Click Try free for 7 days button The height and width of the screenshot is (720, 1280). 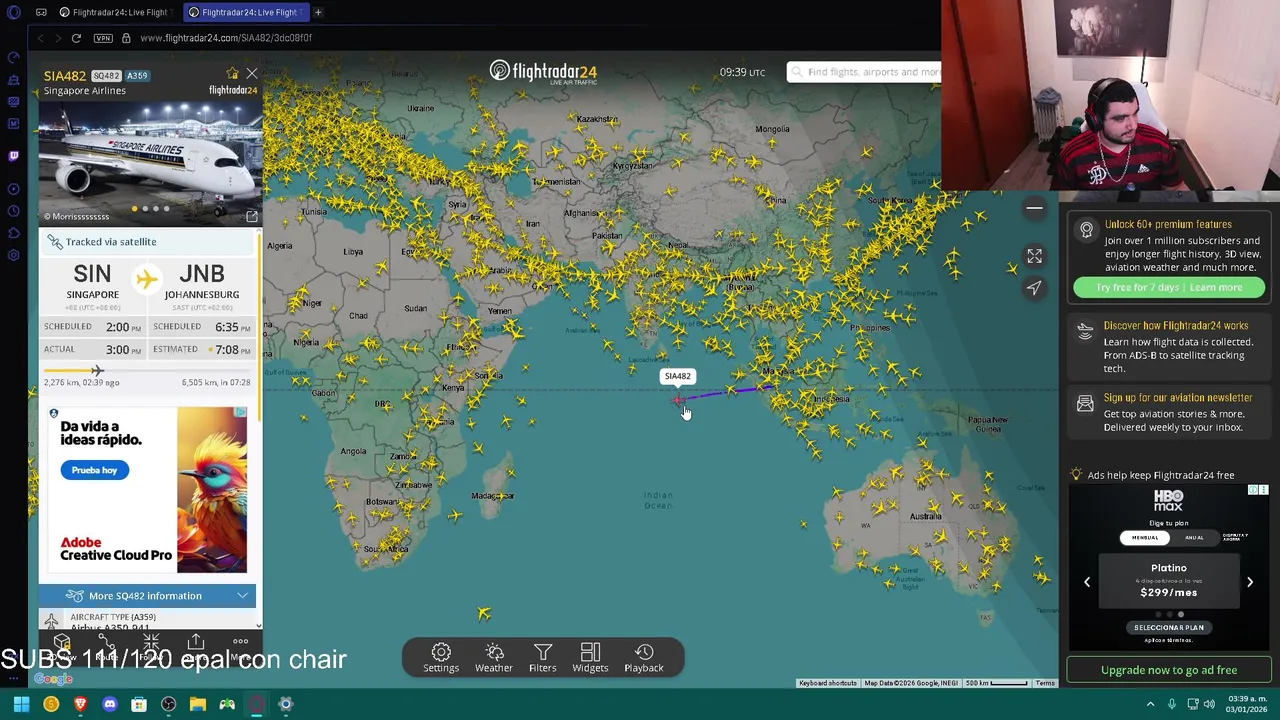1168,288
